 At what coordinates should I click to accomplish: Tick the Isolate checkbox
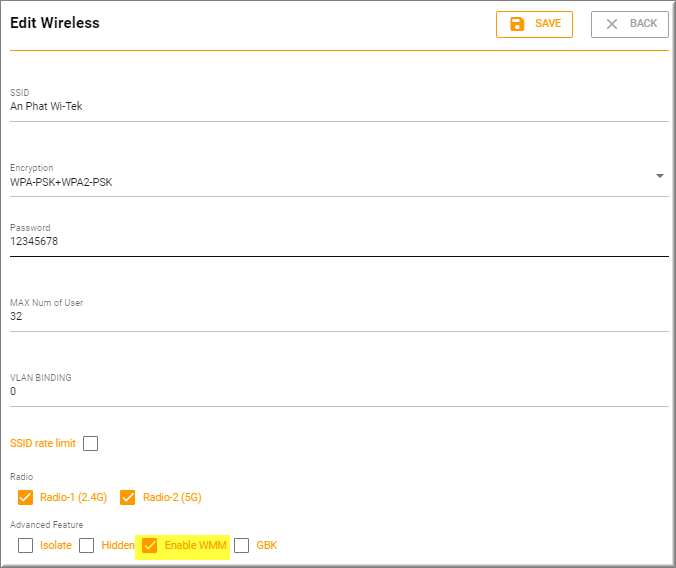click(26, 545)
